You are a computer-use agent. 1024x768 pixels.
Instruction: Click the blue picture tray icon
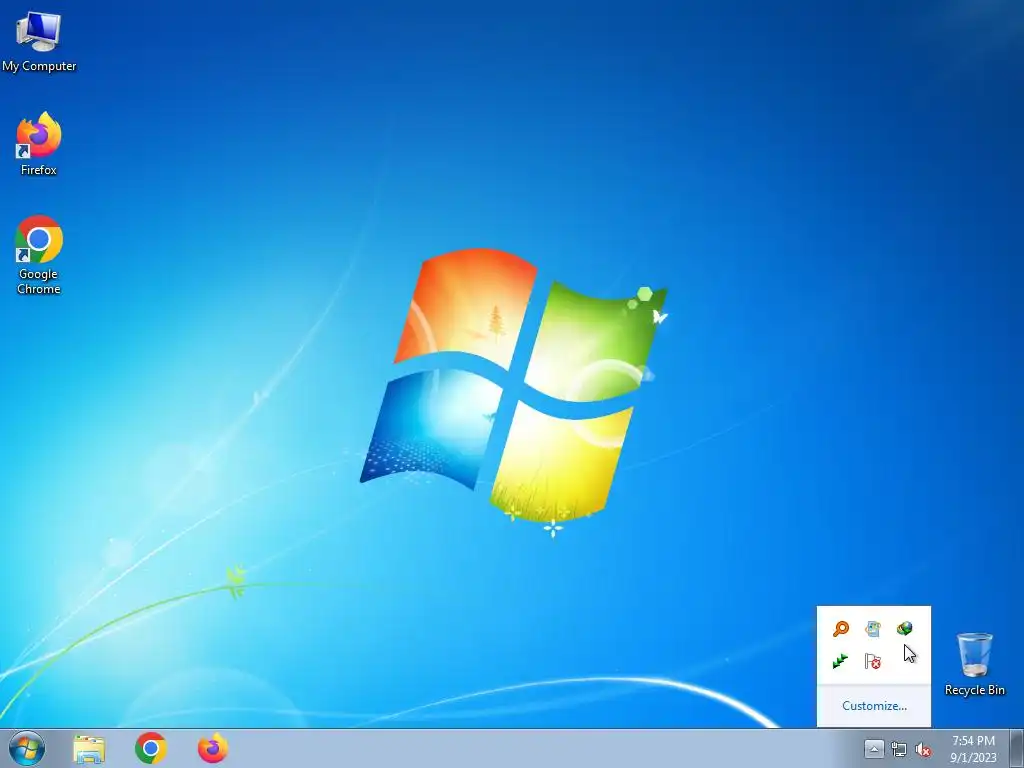(x=873, y=629)
